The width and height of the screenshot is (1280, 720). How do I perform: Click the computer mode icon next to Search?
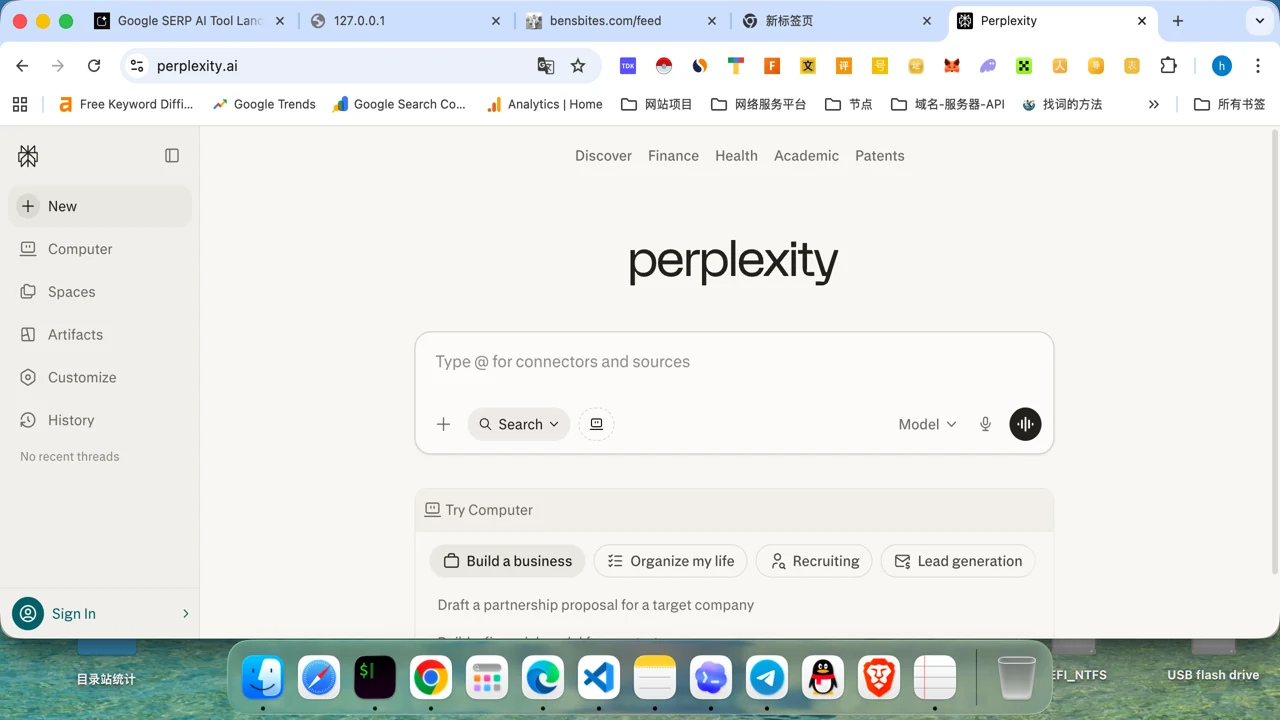[x=596, y=424]
